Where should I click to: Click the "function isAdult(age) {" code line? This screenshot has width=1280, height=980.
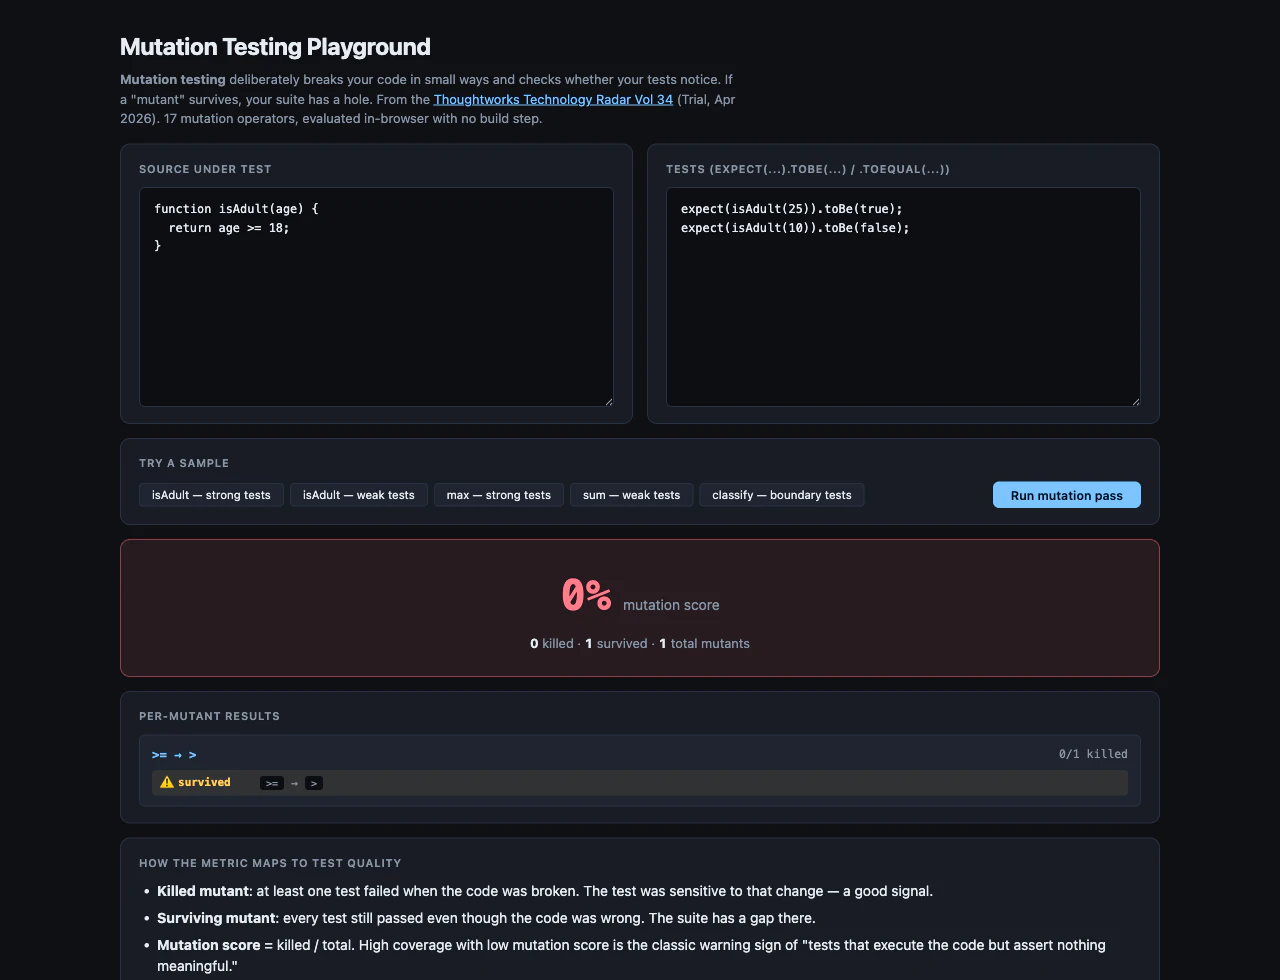point(236,209)
